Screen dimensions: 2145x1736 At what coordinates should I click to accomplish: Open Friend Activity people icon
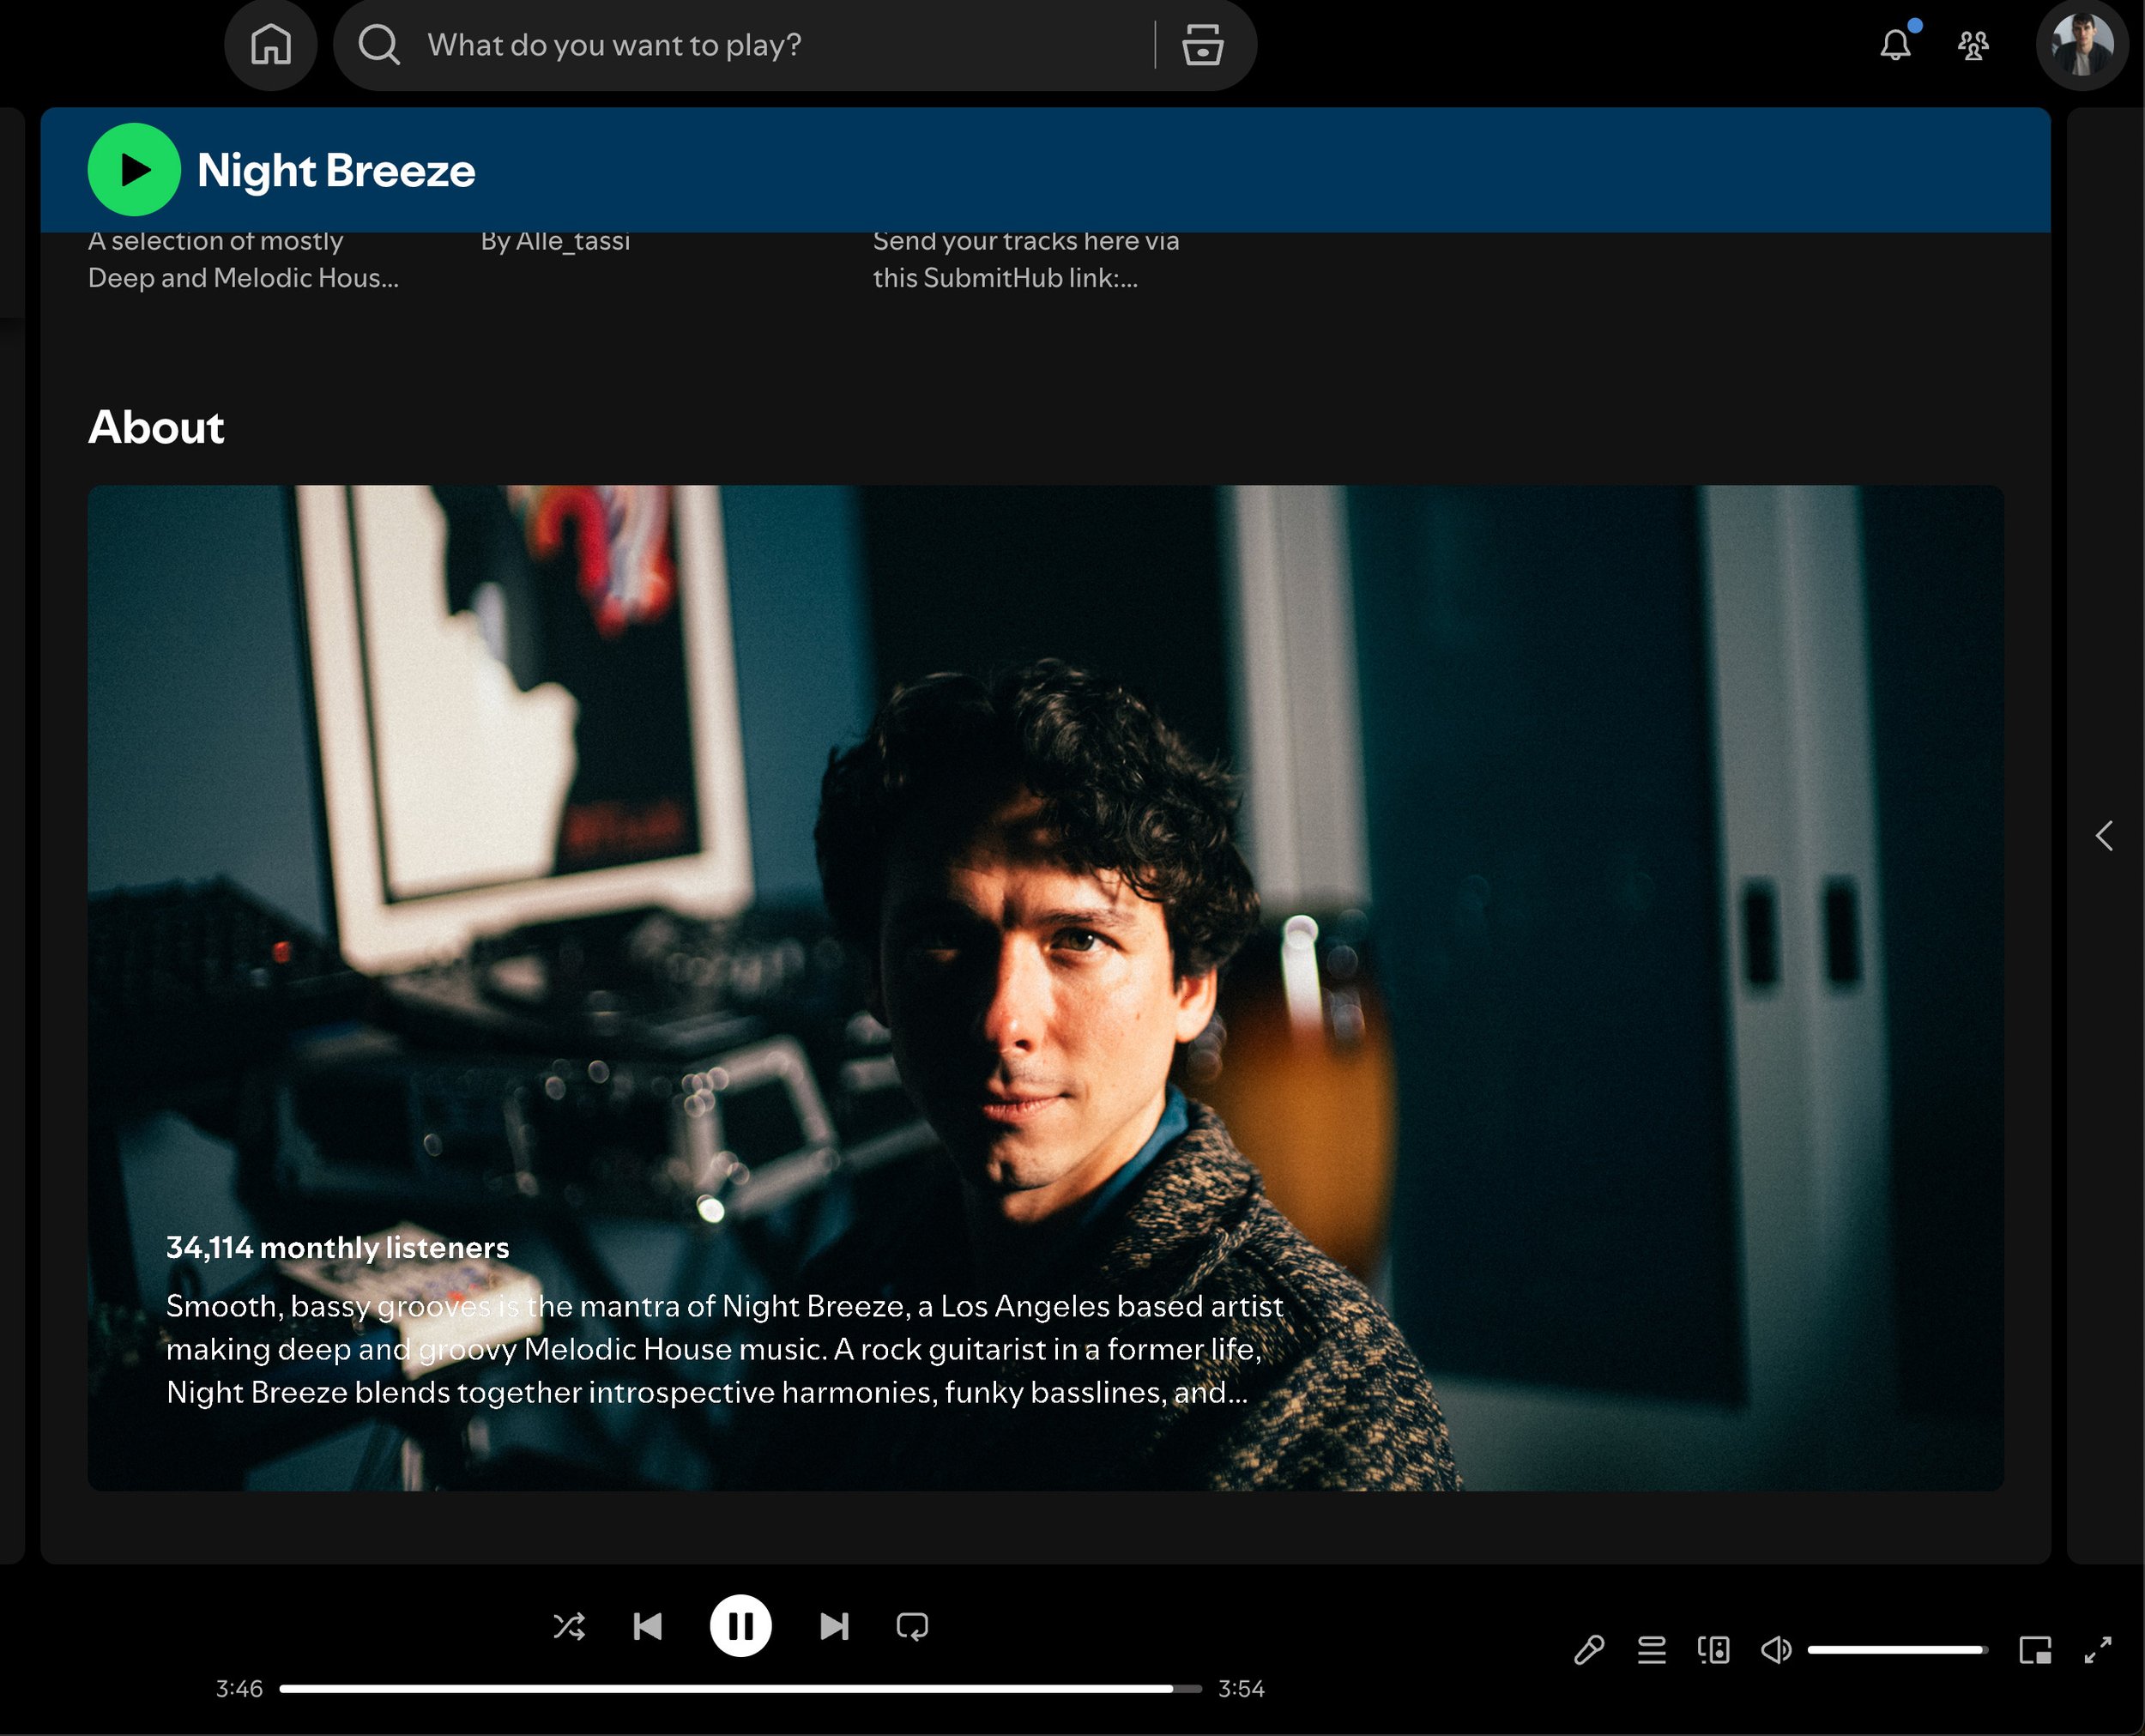pyautogui.click(x=1973, y=45)
